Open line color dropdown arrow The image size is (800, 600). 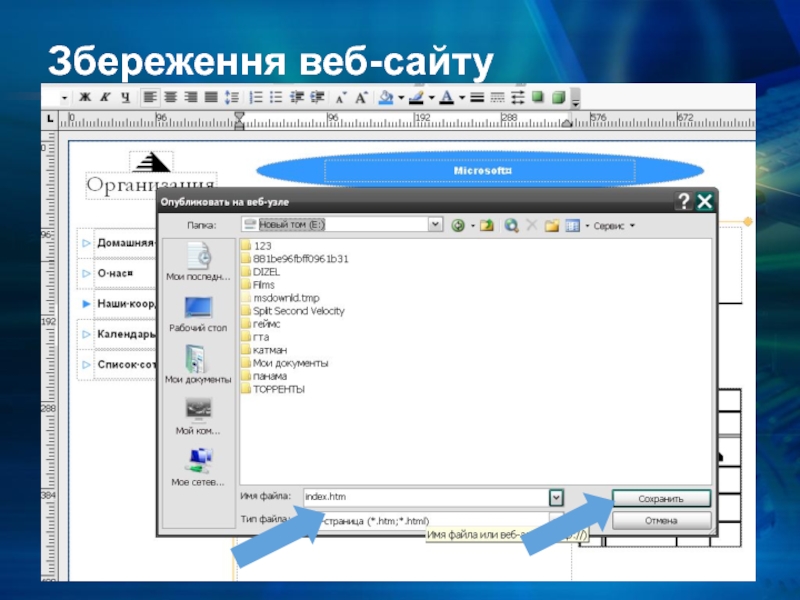[432, 97]
